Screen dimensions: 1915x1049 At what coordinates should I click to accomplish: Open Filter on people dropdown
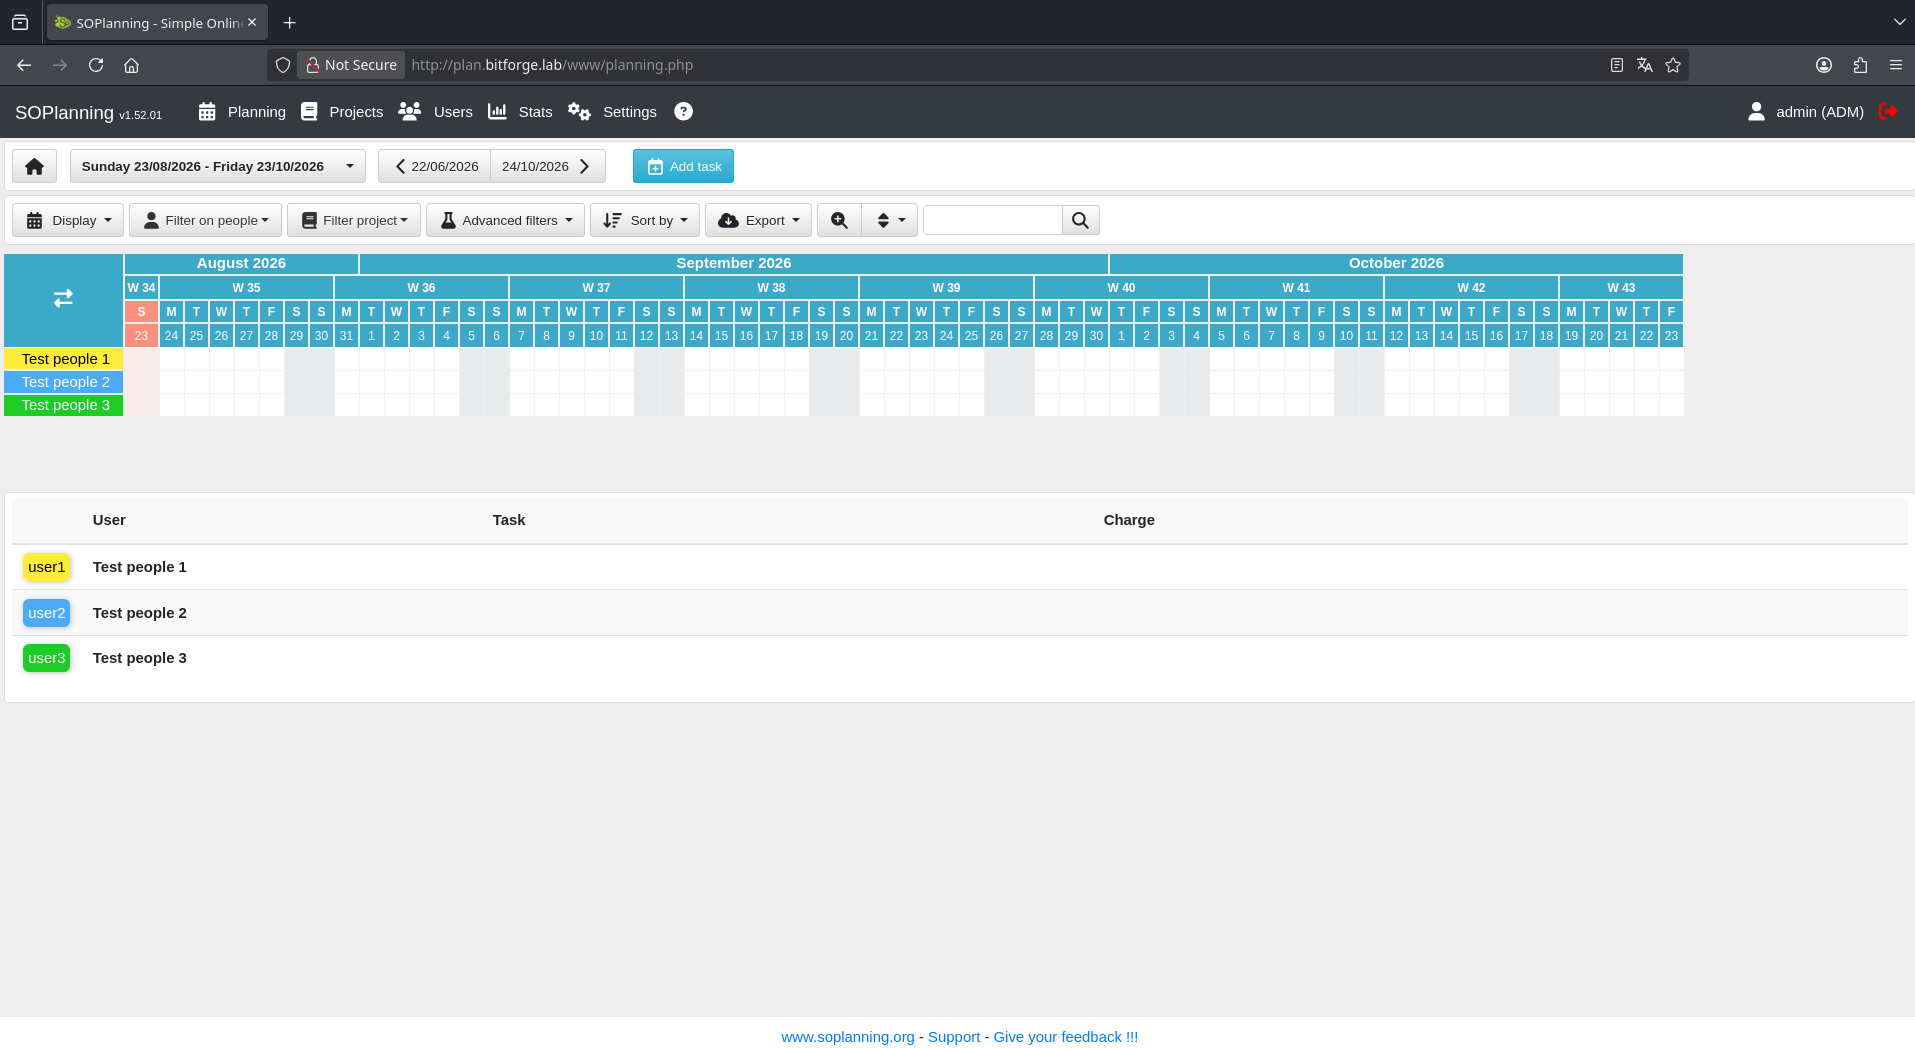[205, 220]
